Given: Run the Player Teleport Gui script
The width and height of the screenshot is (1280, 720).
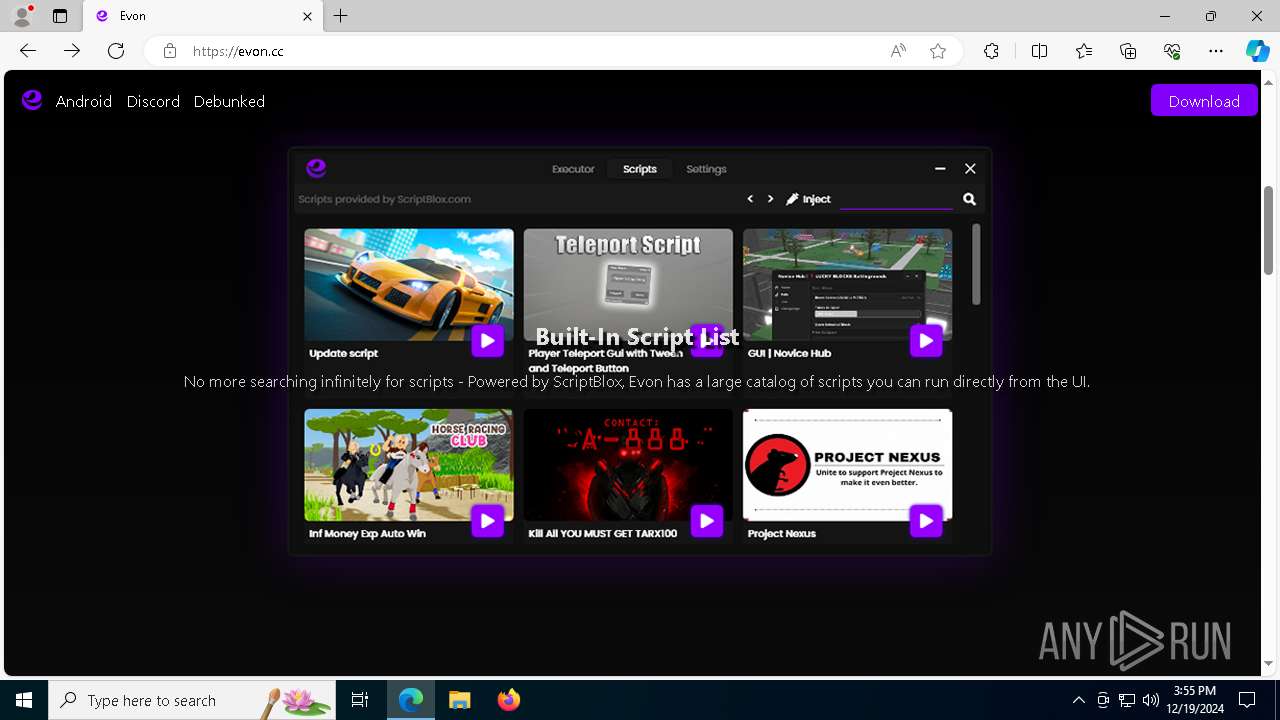Looking at the screenshot, I should point(706,341).
